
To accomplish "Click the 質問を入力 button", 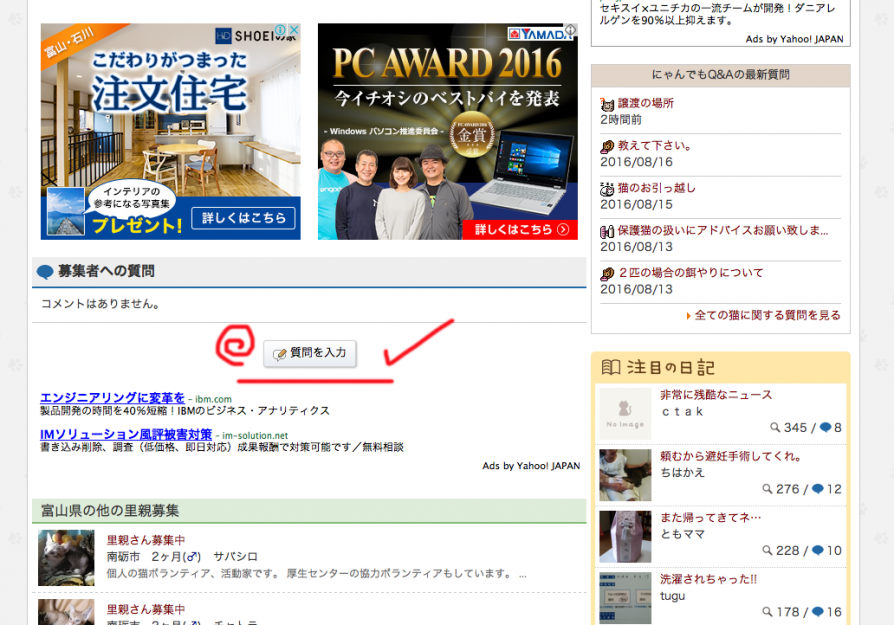I will point(310,353).
